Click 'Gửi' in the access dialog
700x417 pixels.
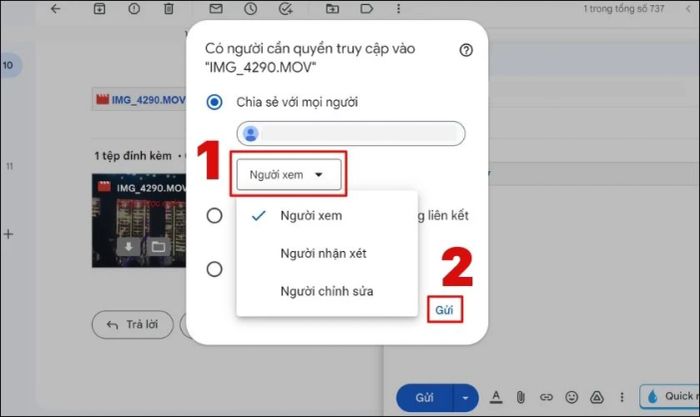point(445,310)
